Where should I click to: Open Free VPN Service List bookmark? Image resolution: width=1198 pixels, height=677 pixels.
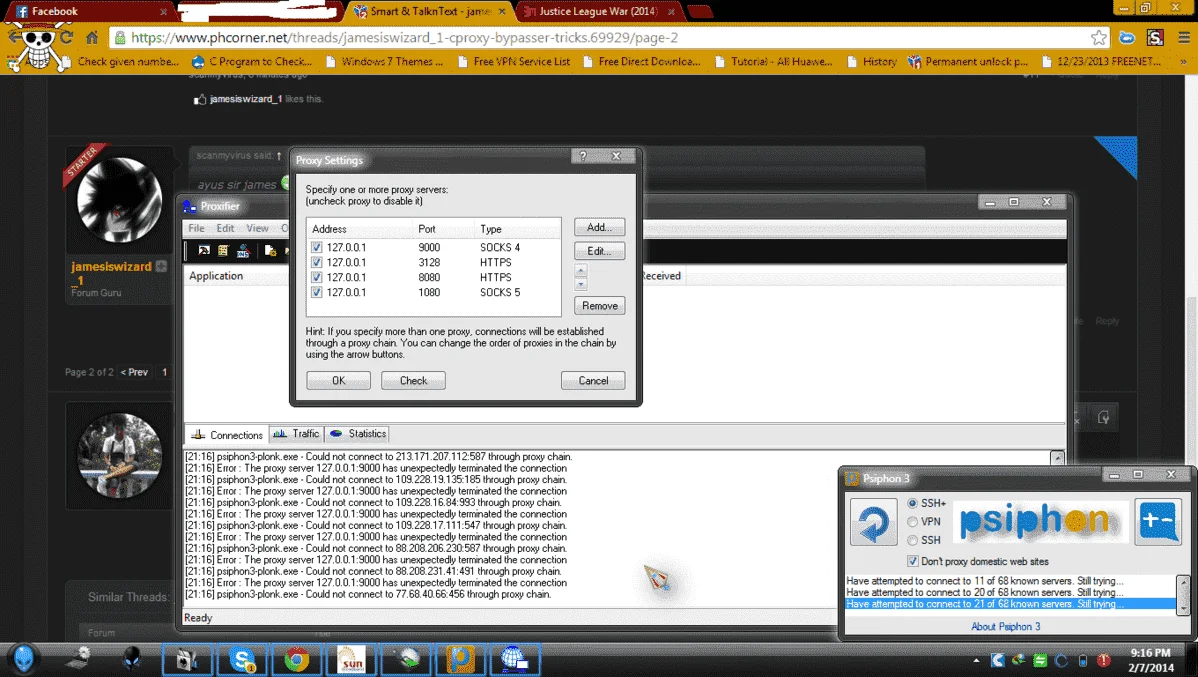click(x=513, y=61)
